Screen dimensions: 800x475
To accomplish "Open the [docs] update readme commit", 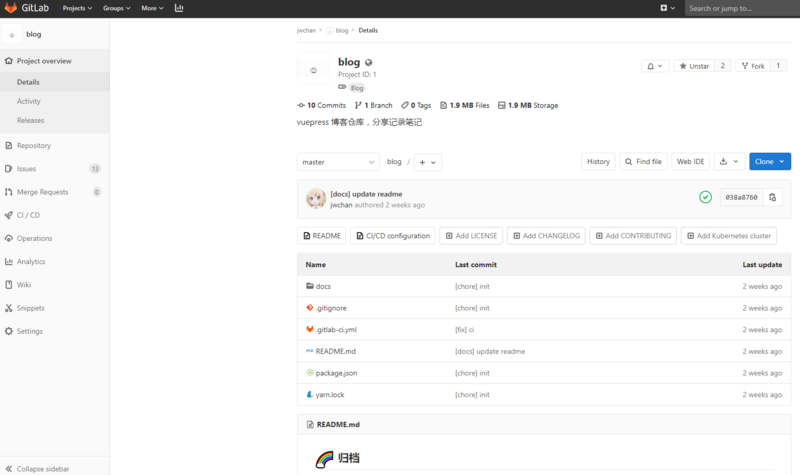I will click(x=366, y=194).
